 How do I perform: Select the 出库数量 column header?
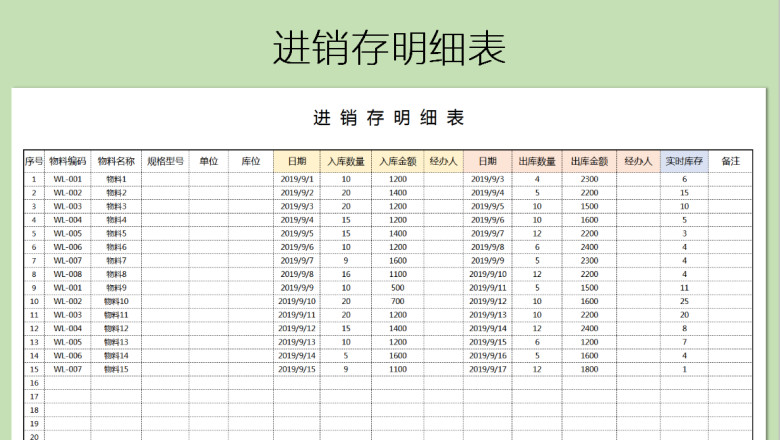coord(537,161)
